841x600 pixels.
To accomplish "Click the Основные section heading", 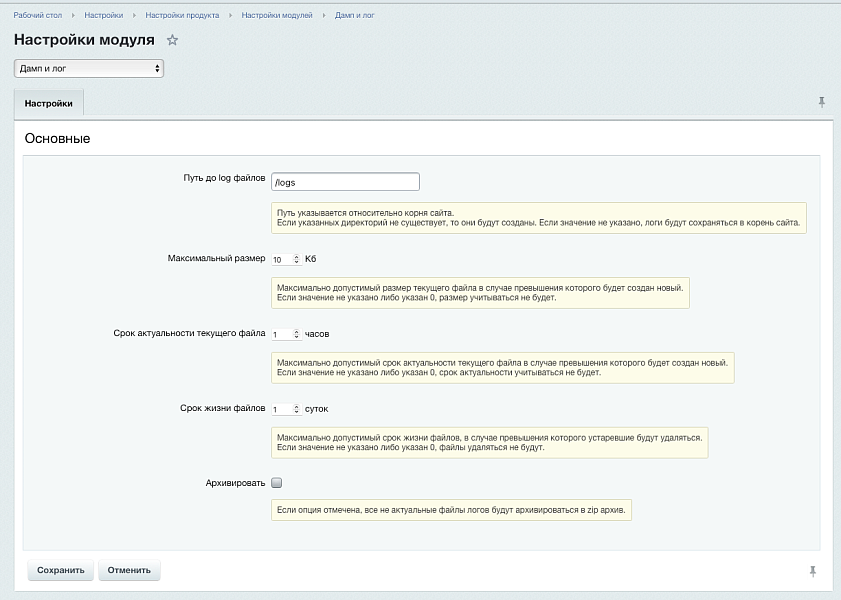I will point(57,138).
